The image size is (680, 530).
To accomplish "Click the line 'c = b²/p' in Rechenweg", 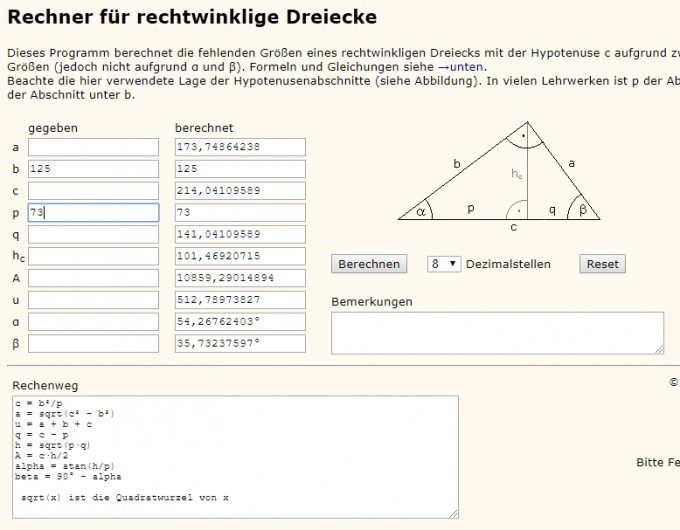I will (x=39, y=403).
